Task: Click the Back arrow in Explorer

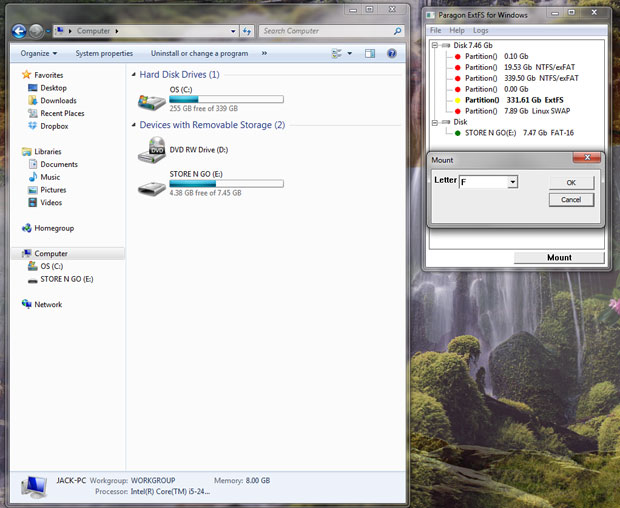Action: (19, 31)
